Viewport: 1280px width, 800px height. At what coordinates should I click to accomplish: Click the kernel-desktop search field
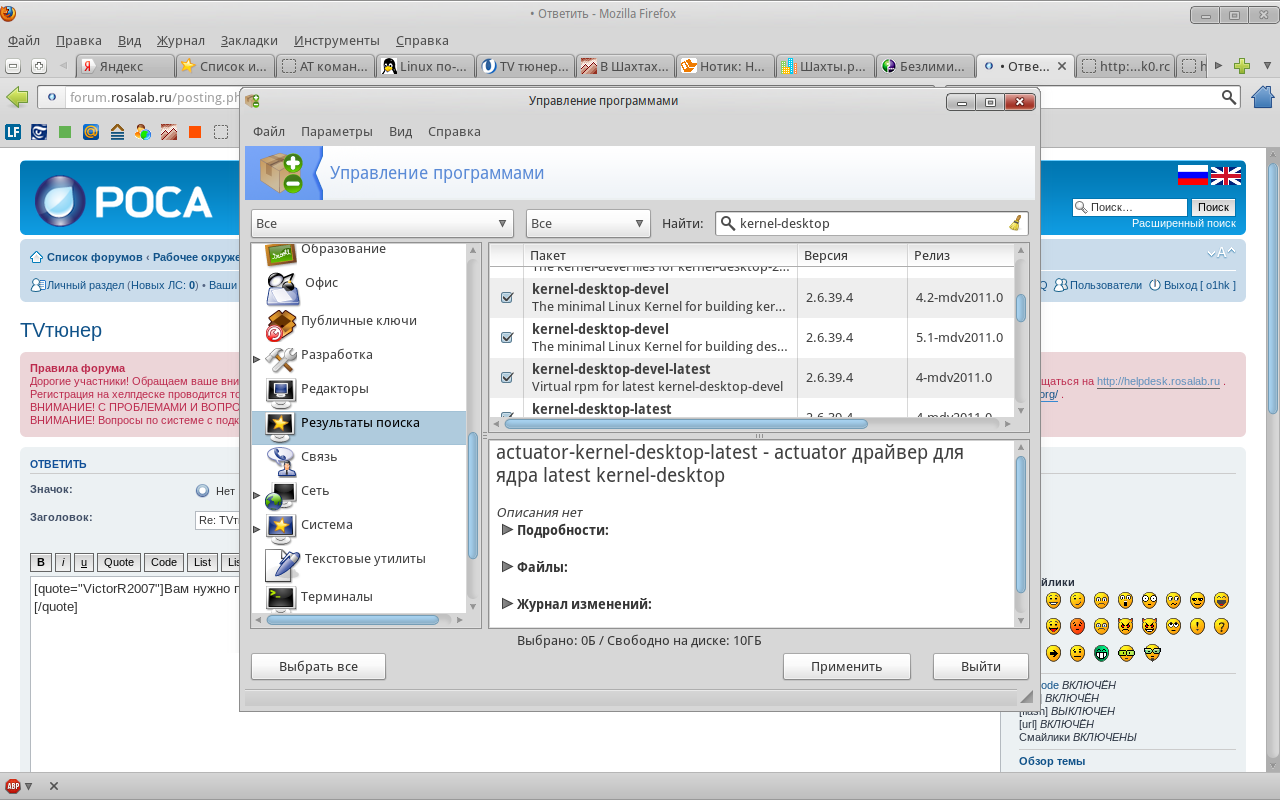tap(871, 223)
